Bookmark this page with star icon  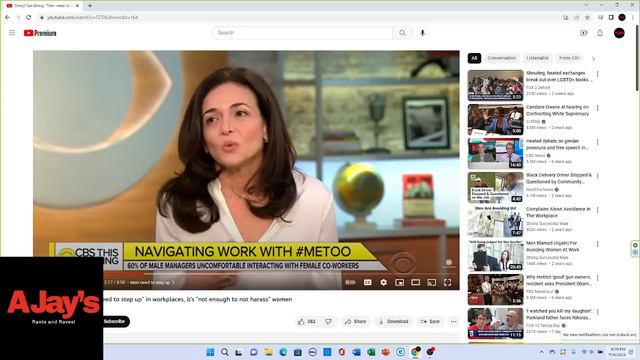(x=587, y=18)
